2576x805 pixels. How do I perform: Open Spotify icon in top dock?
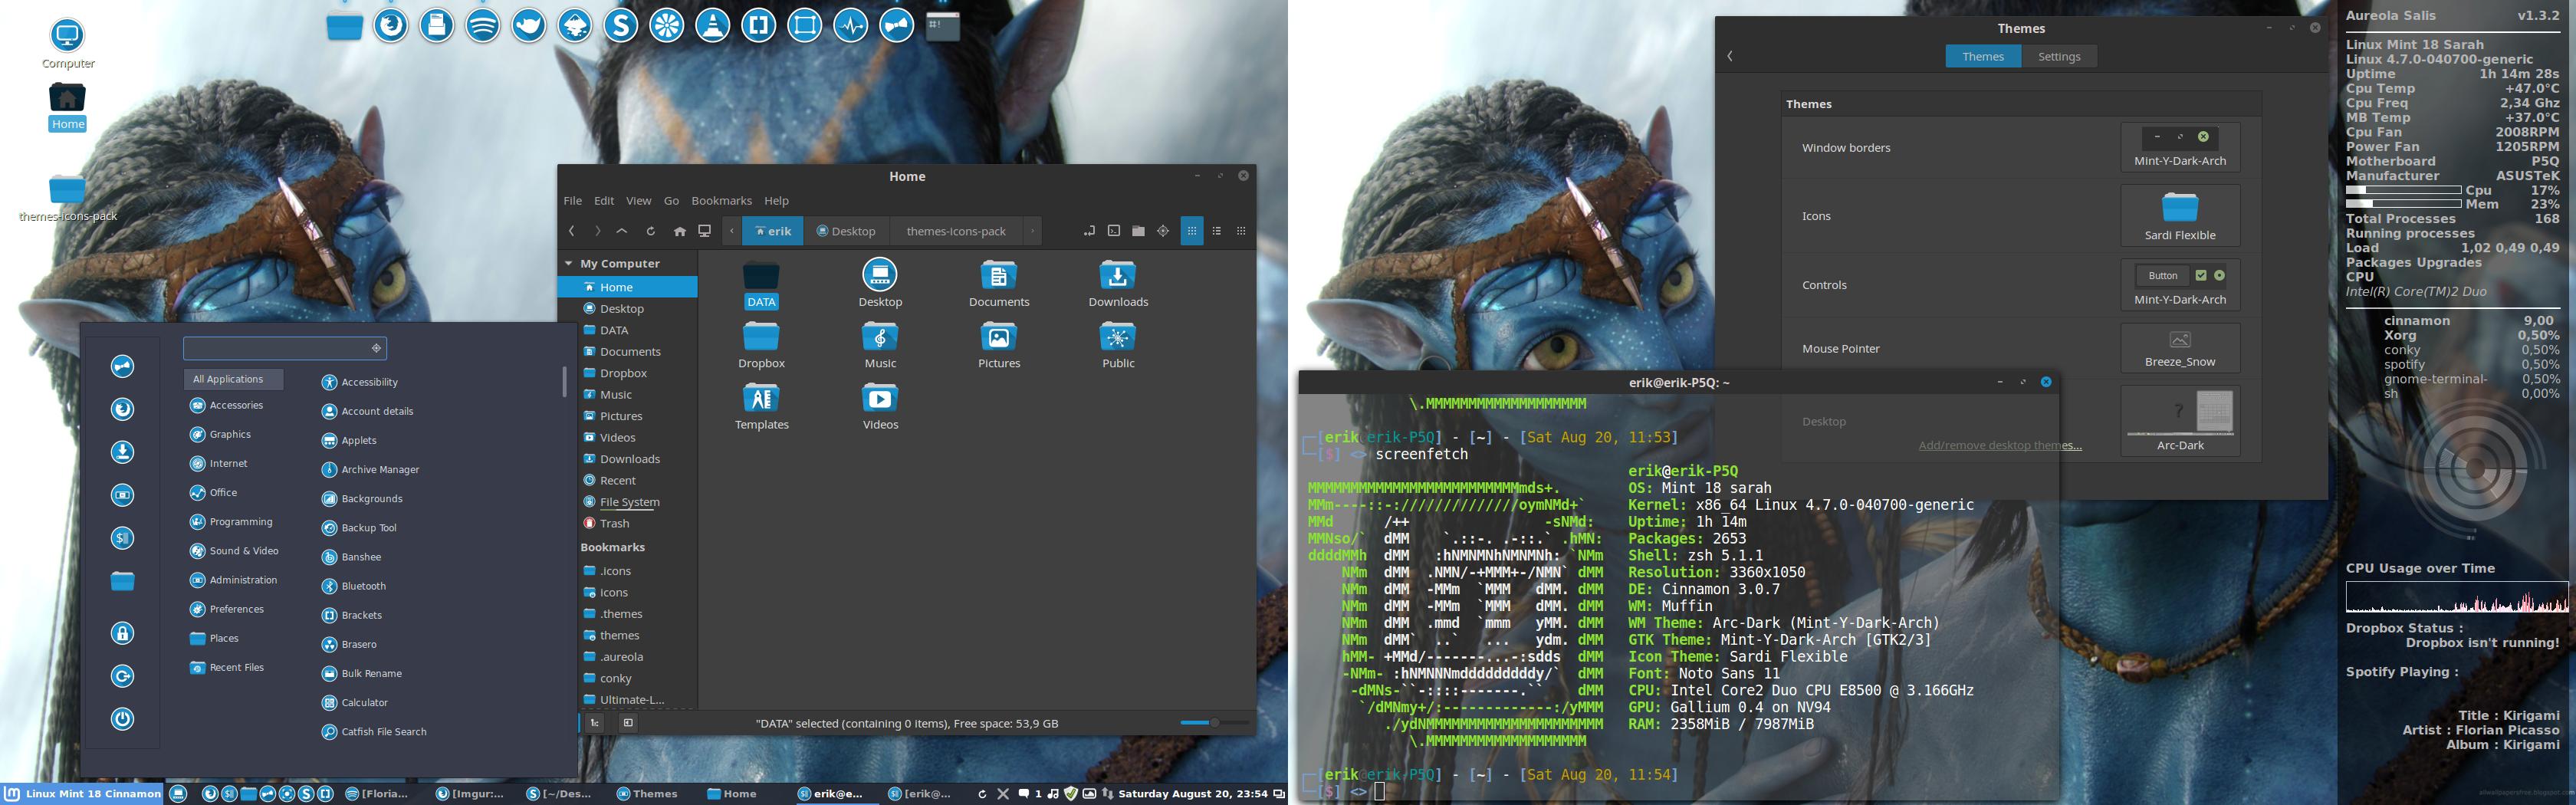pos(483,25)
